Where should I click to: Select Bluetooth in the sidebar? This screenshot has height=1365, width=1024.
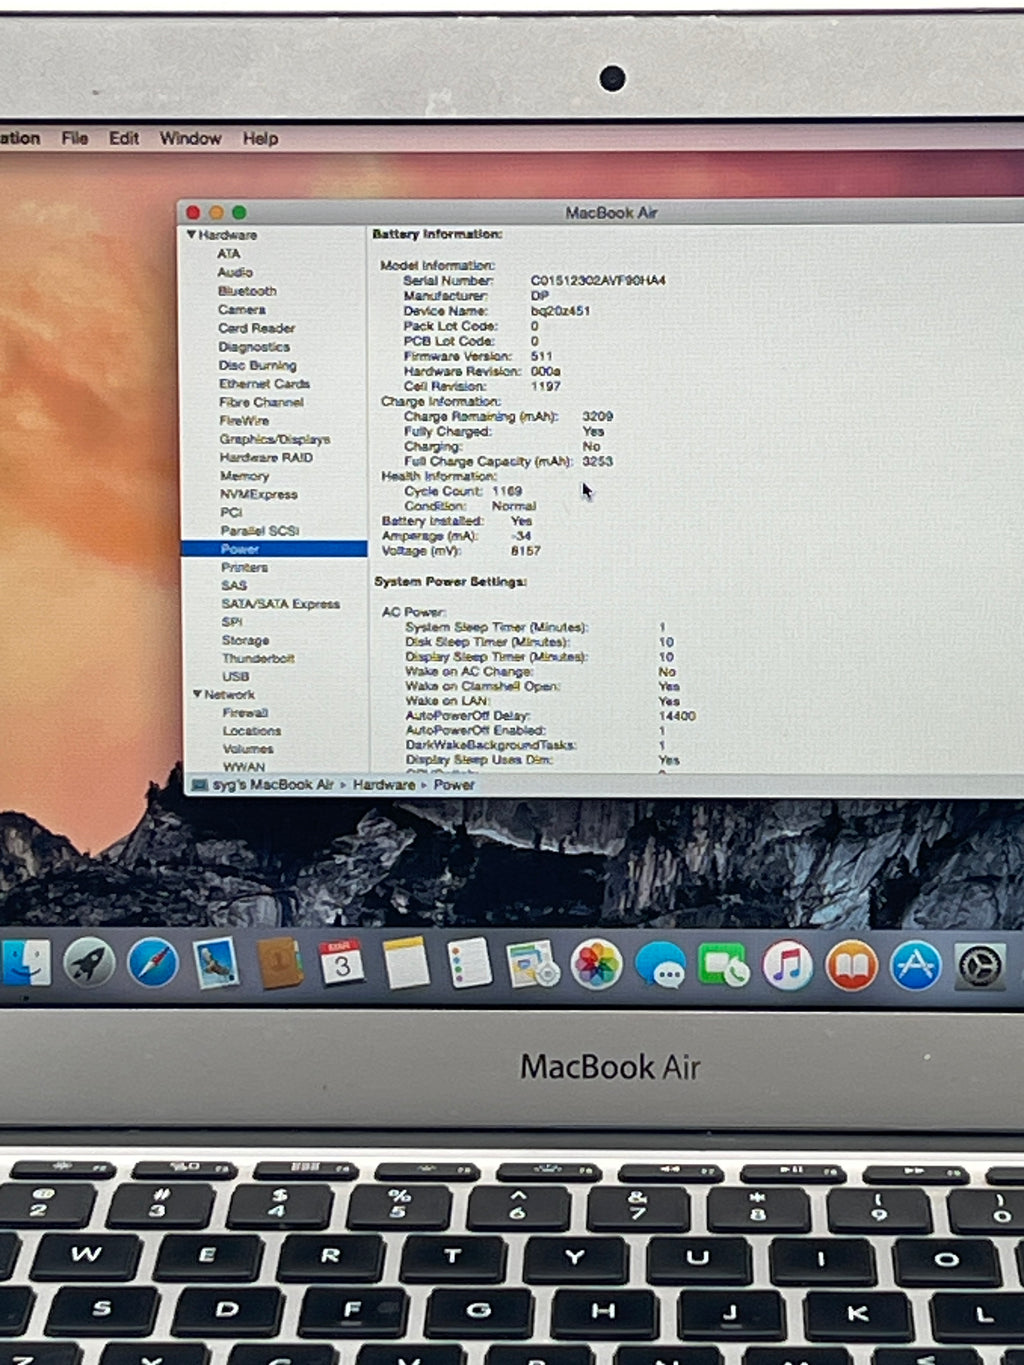tap(247, 291)
